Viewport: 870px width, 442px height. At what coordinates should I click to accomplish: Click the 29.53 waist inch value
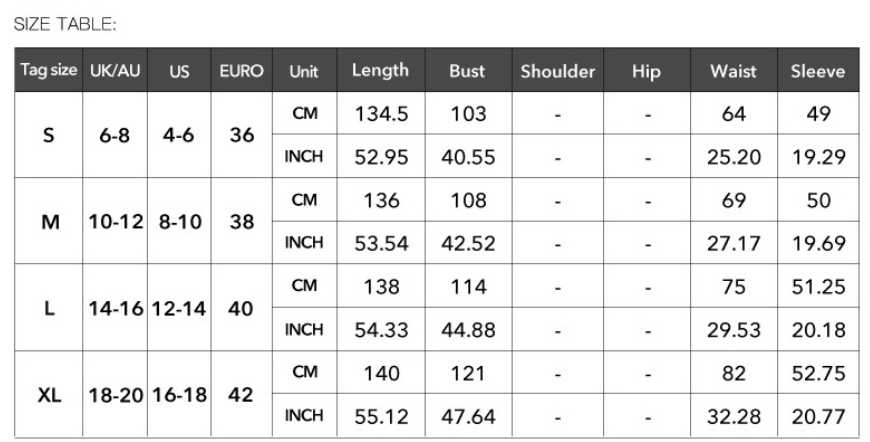[x=734, y=329]
